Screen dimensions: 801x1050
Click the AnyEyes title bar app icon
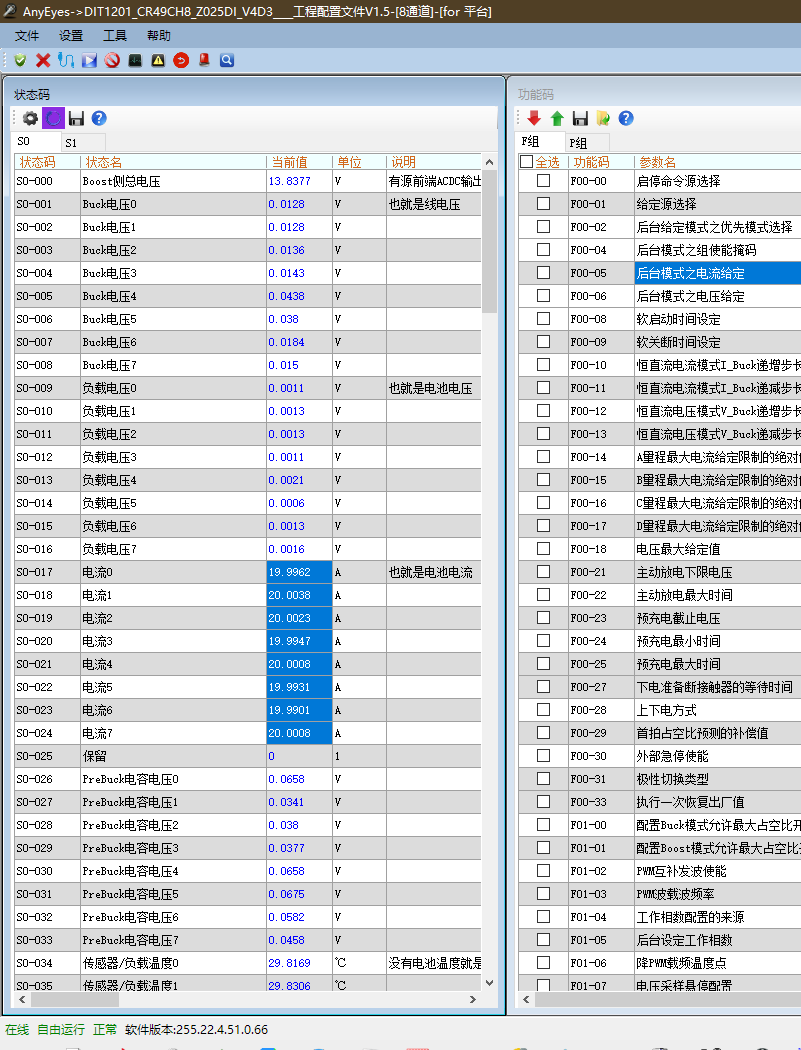point(10,11)
